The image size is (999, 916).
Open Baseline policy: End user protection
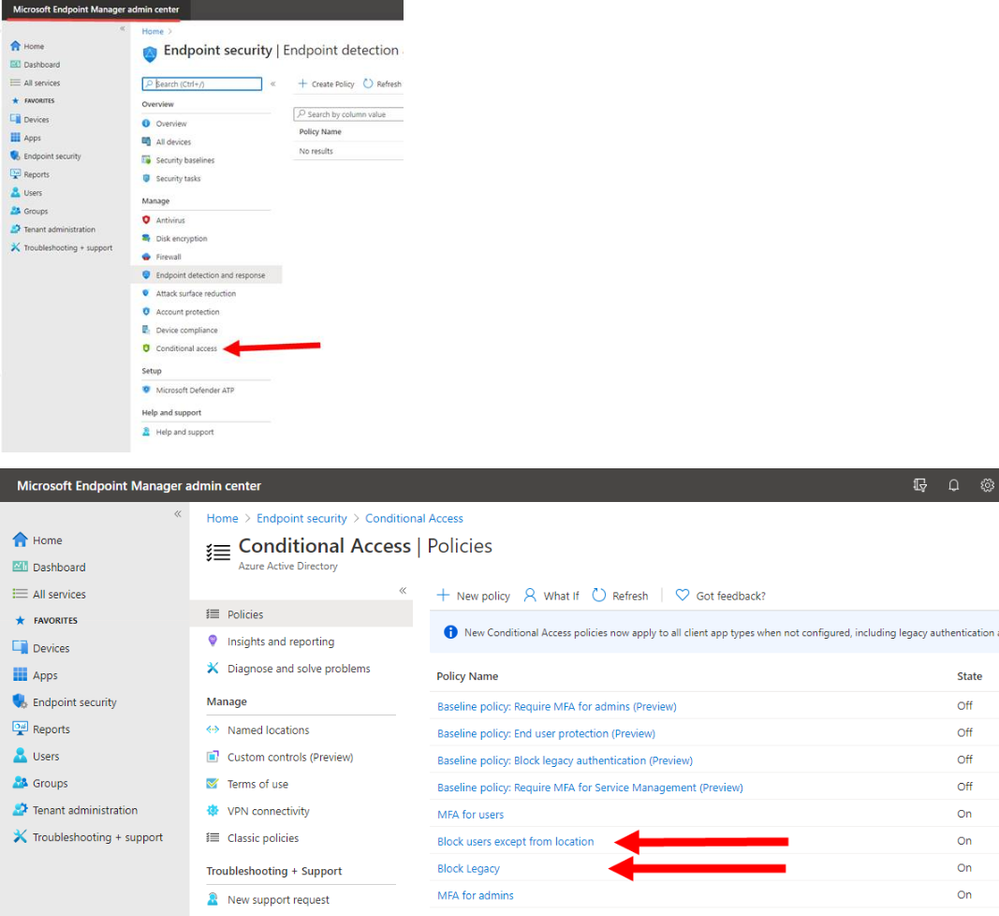(546, 733)
